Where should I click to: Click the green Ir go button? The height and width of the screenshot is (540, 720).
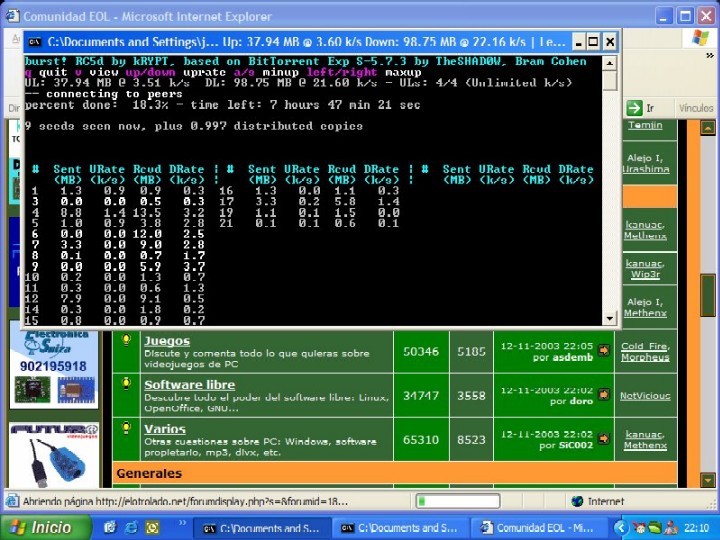pos(634,108)
